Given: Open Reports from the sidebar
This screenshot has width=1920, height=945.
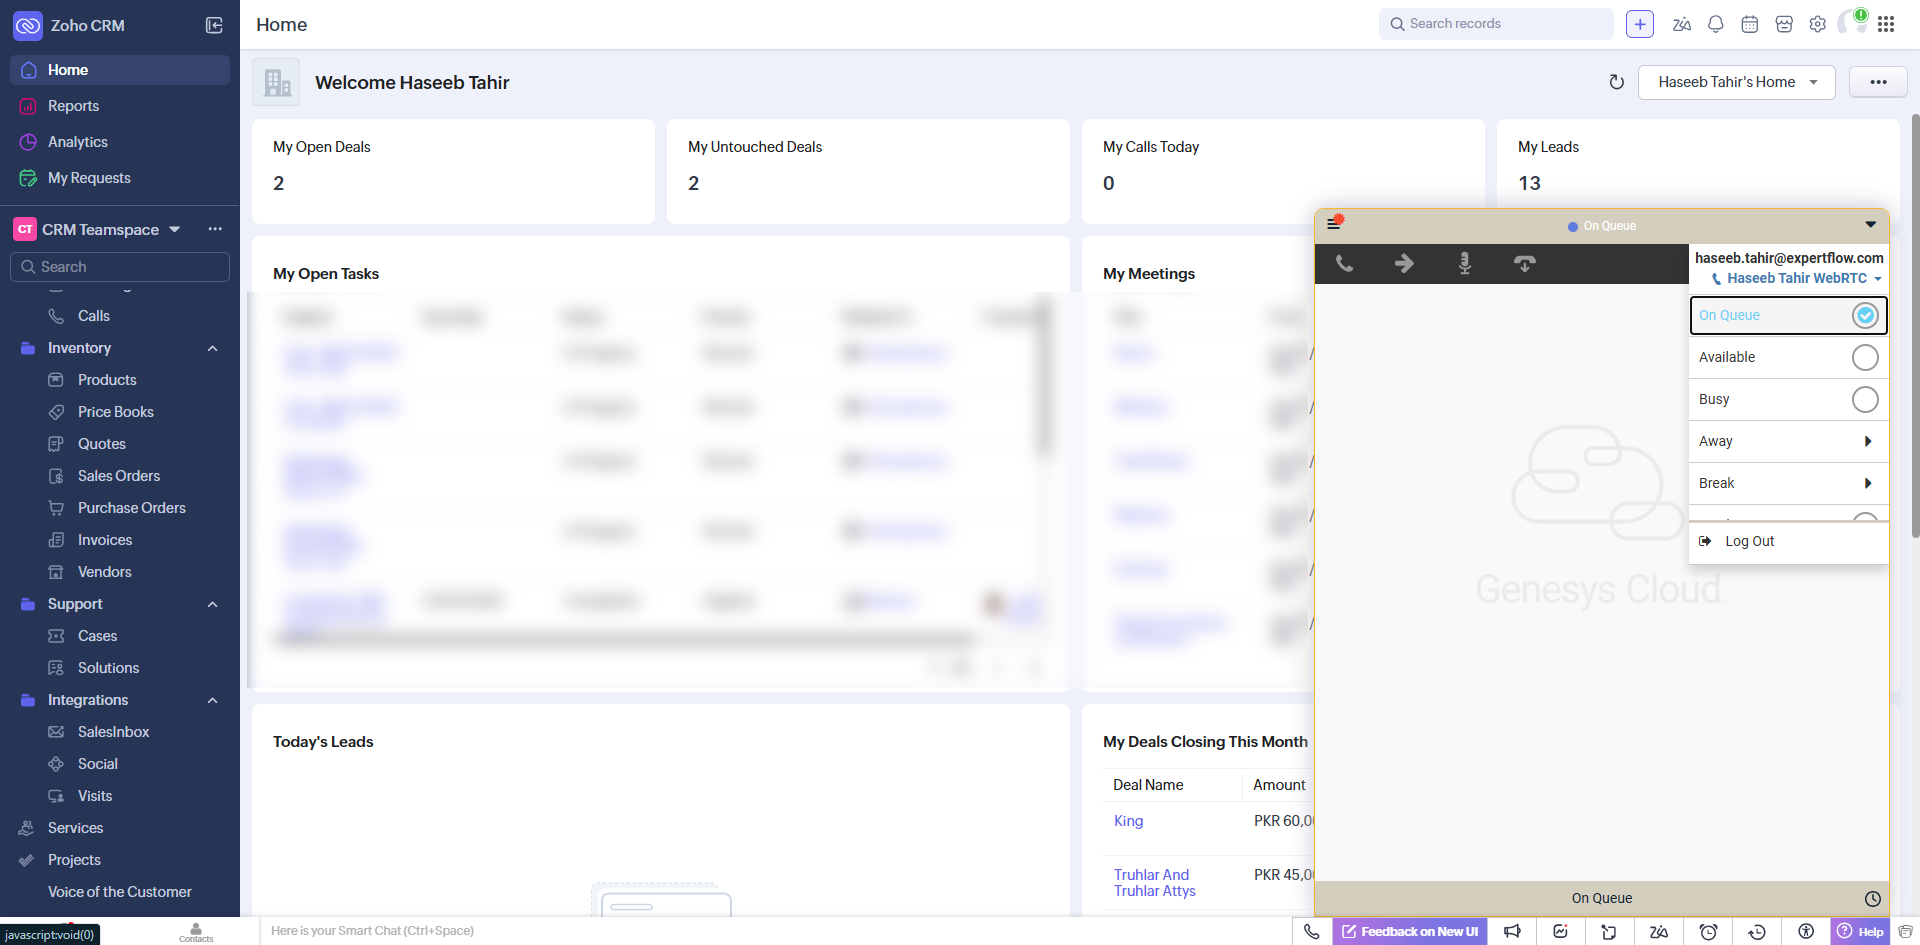Looking at the screenshot, I should pyautogui.click(x=73, y=106).
